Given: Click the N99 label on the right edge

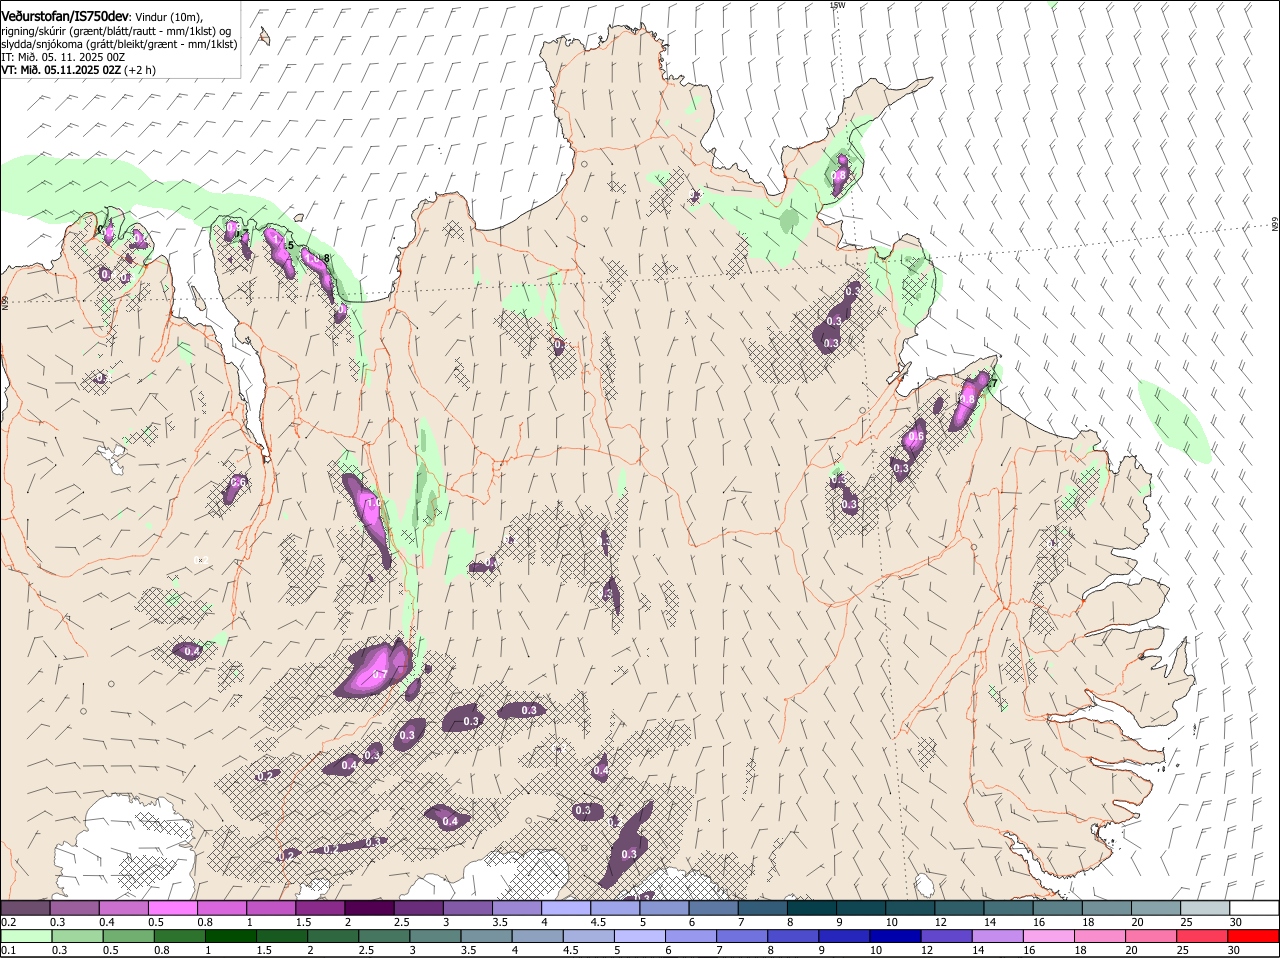Looking at the screenshot, I should coord(1275,225).
